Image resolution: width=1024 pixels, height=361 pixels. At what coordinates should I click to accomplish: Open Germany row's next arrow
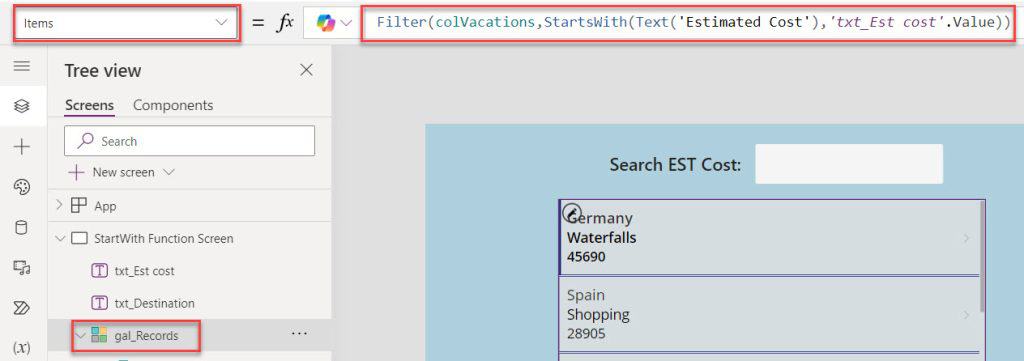tap(967, 239)
